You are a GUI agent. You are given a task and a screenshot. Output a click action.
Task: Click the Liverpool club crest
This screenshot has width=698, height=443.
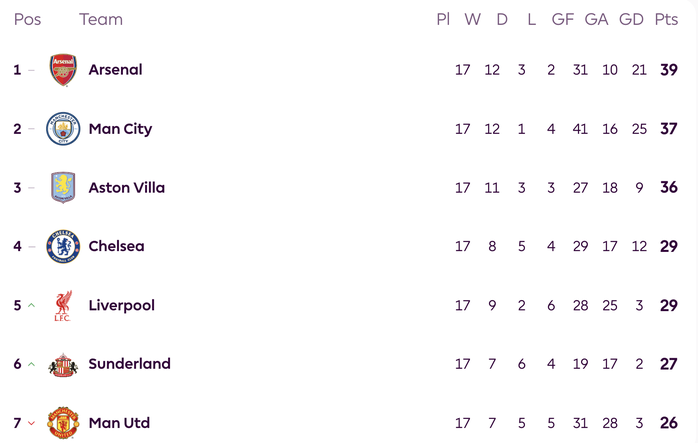pyautogui.click(x=63, y=306)
